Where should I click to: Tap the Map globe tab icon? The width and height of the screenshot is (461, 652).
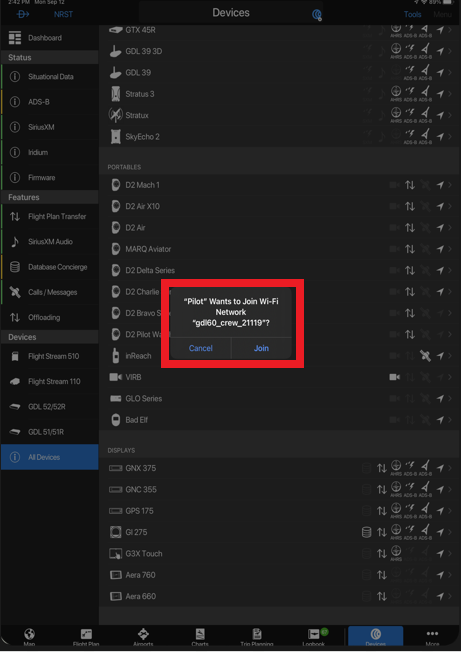[x=29, y=634]
